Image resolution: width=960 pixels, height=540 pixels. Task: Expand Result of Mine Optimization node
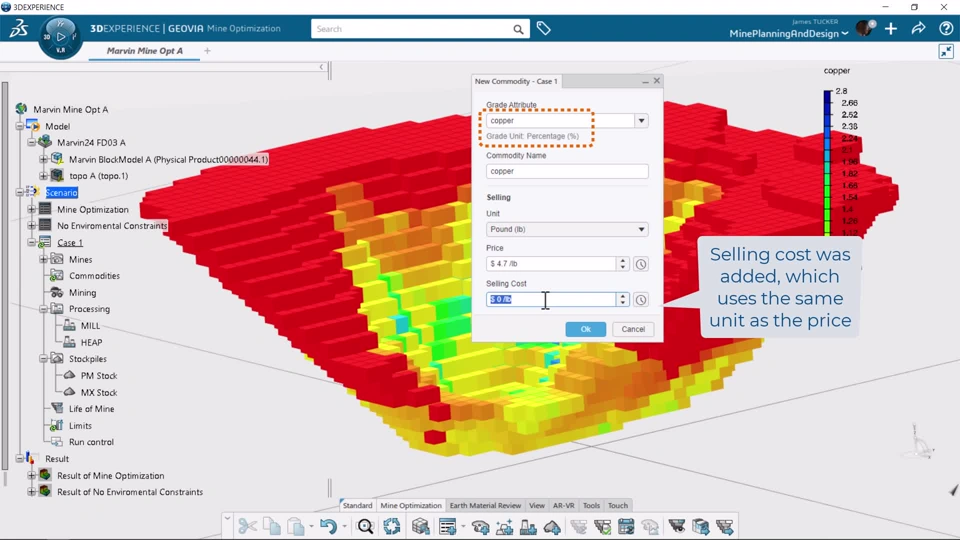click(x=32, y=475)
